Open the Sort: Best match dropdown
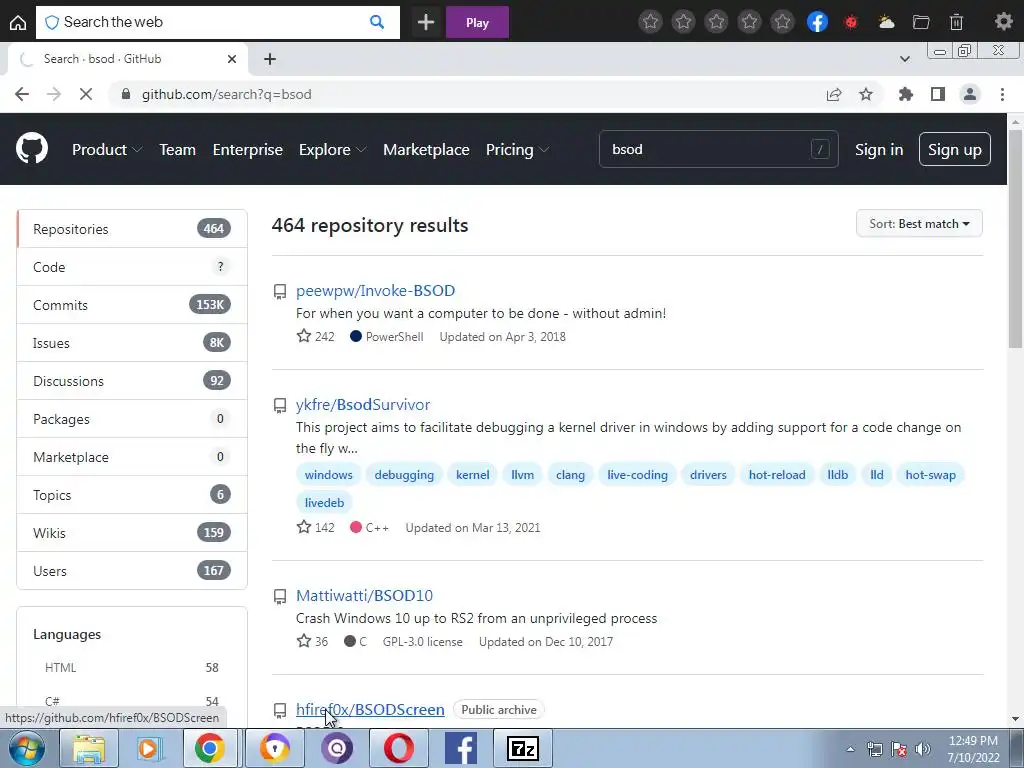The image size is (1024, 768). coord(919,224)
